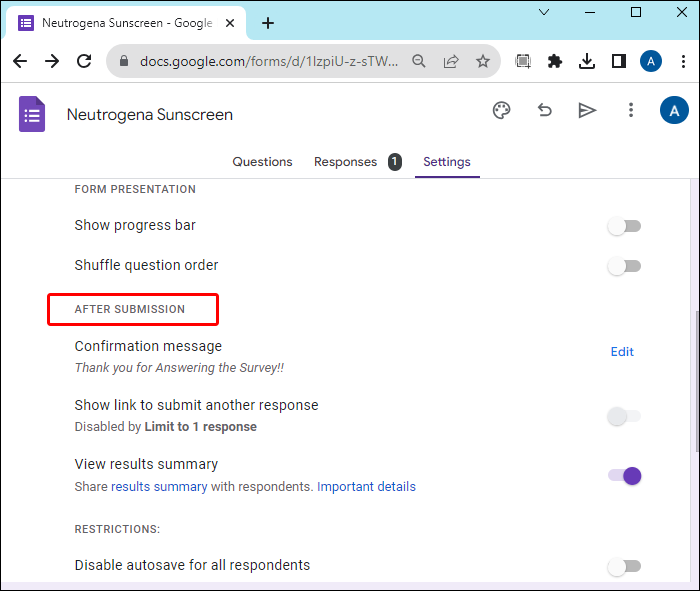
Task: Turn off the View results summary toggle
Action: 624,476
